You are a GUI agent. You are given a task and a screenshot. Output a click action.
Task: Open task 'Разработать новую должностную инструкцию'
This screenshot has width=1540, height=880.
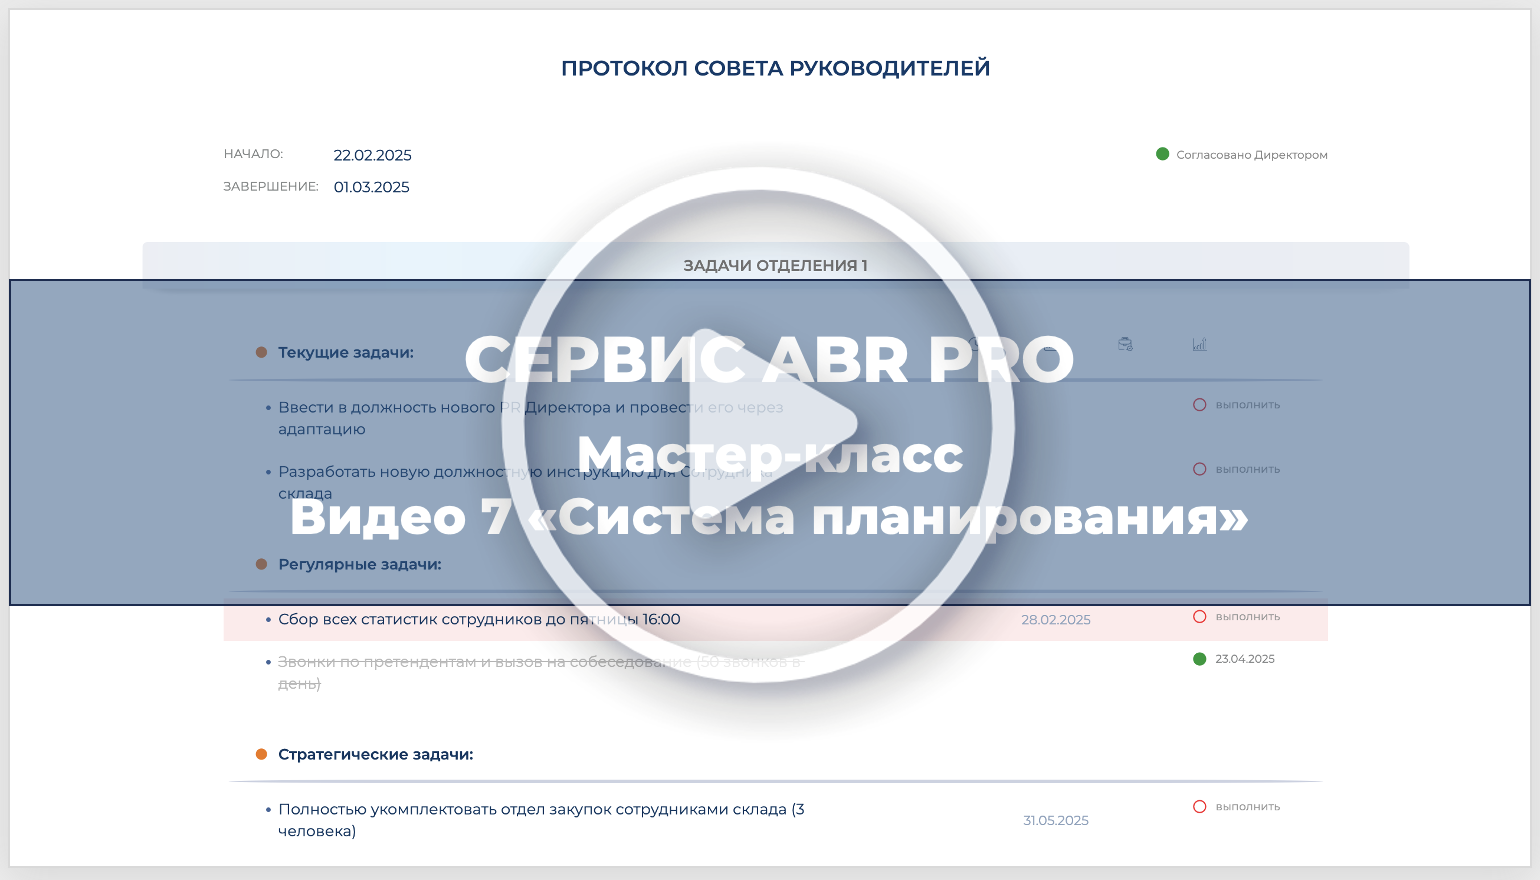(525, 482)
